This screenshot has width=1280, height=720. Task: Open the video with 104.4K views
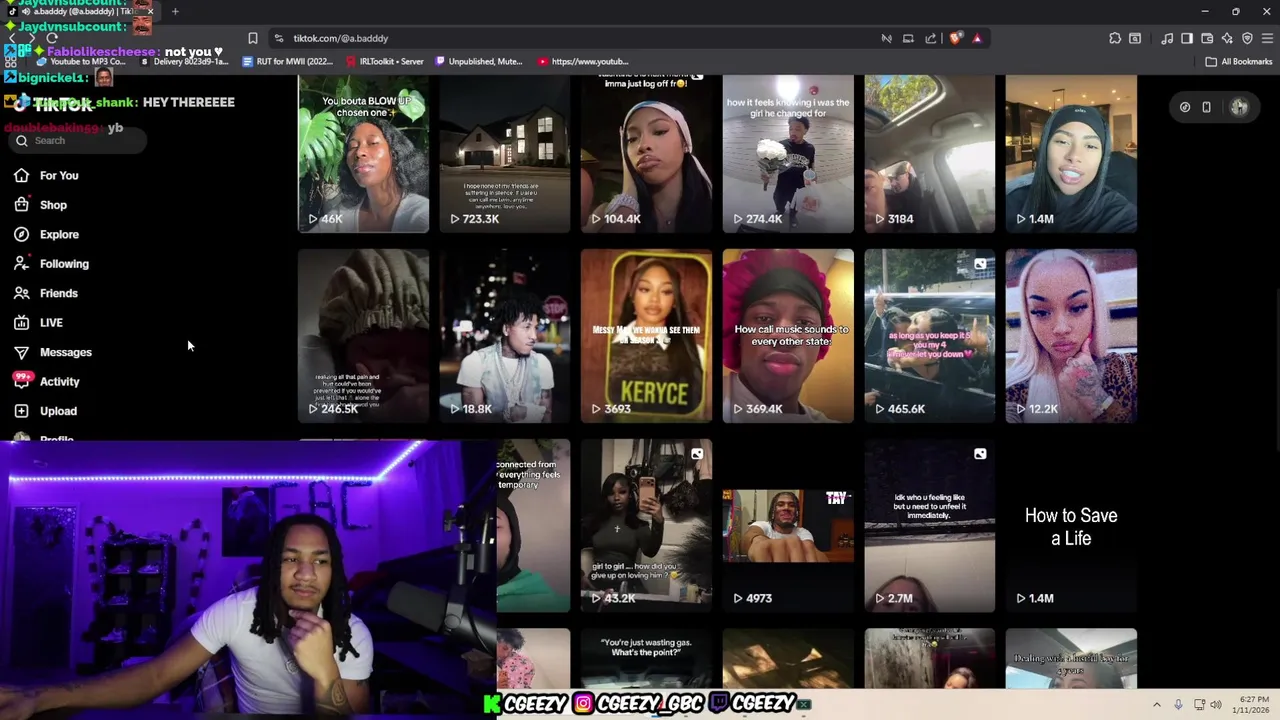(646, 154)
